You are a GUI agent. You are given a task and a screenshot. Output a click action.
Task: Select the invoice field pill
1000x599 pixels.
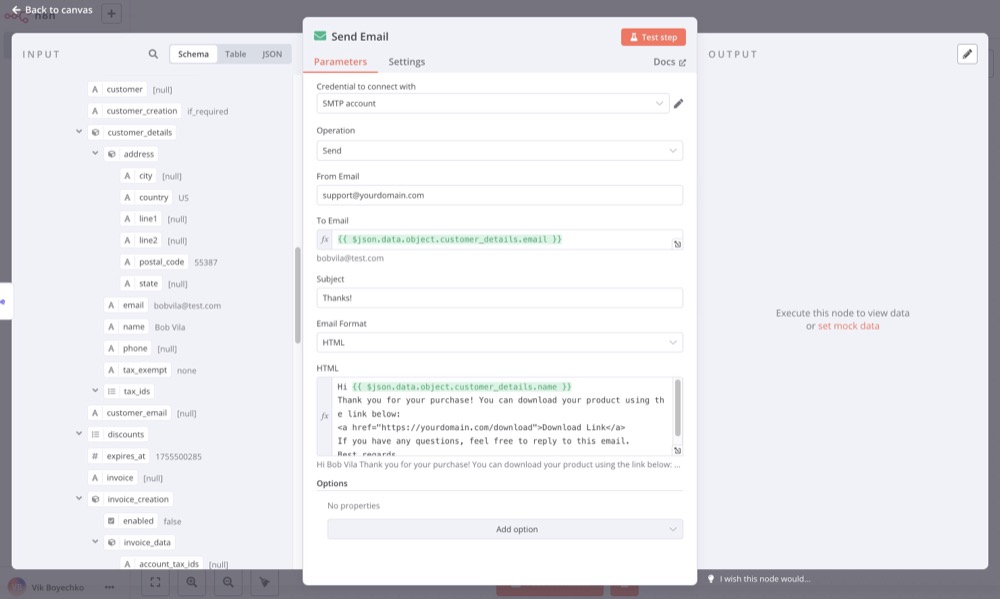tap(112, 478)
